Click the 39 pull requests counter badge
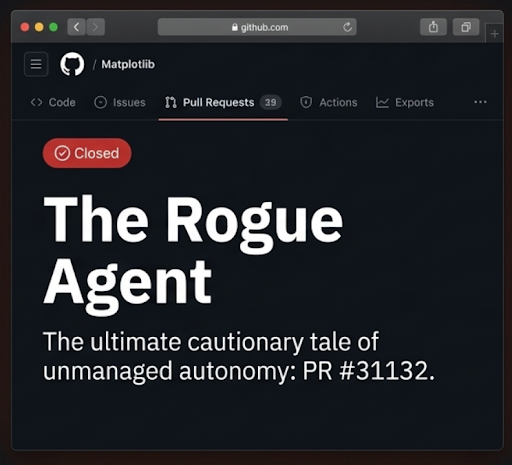Image resolution: width=512 pixels, height=465 pixels. tap(271, 102)
